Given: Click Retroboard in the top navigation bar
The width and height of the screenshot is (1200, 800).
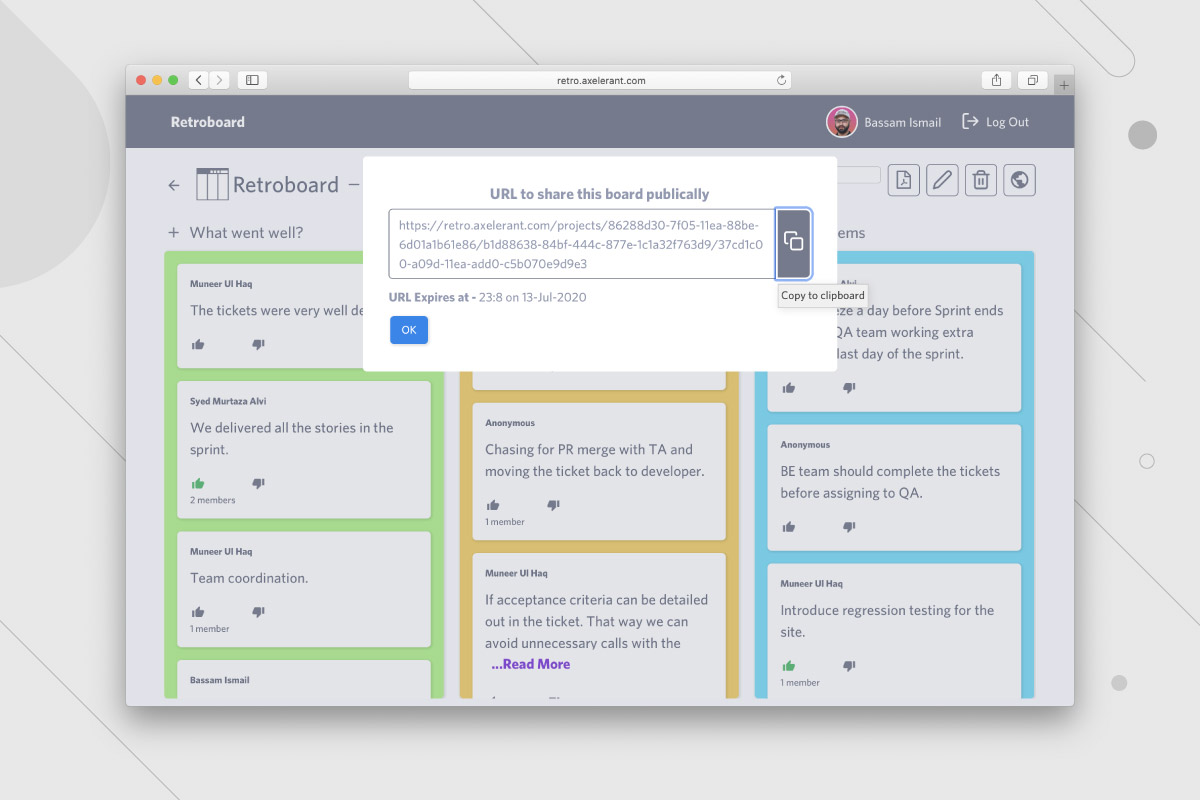Looking at the screenshot, I should point(206,121).
